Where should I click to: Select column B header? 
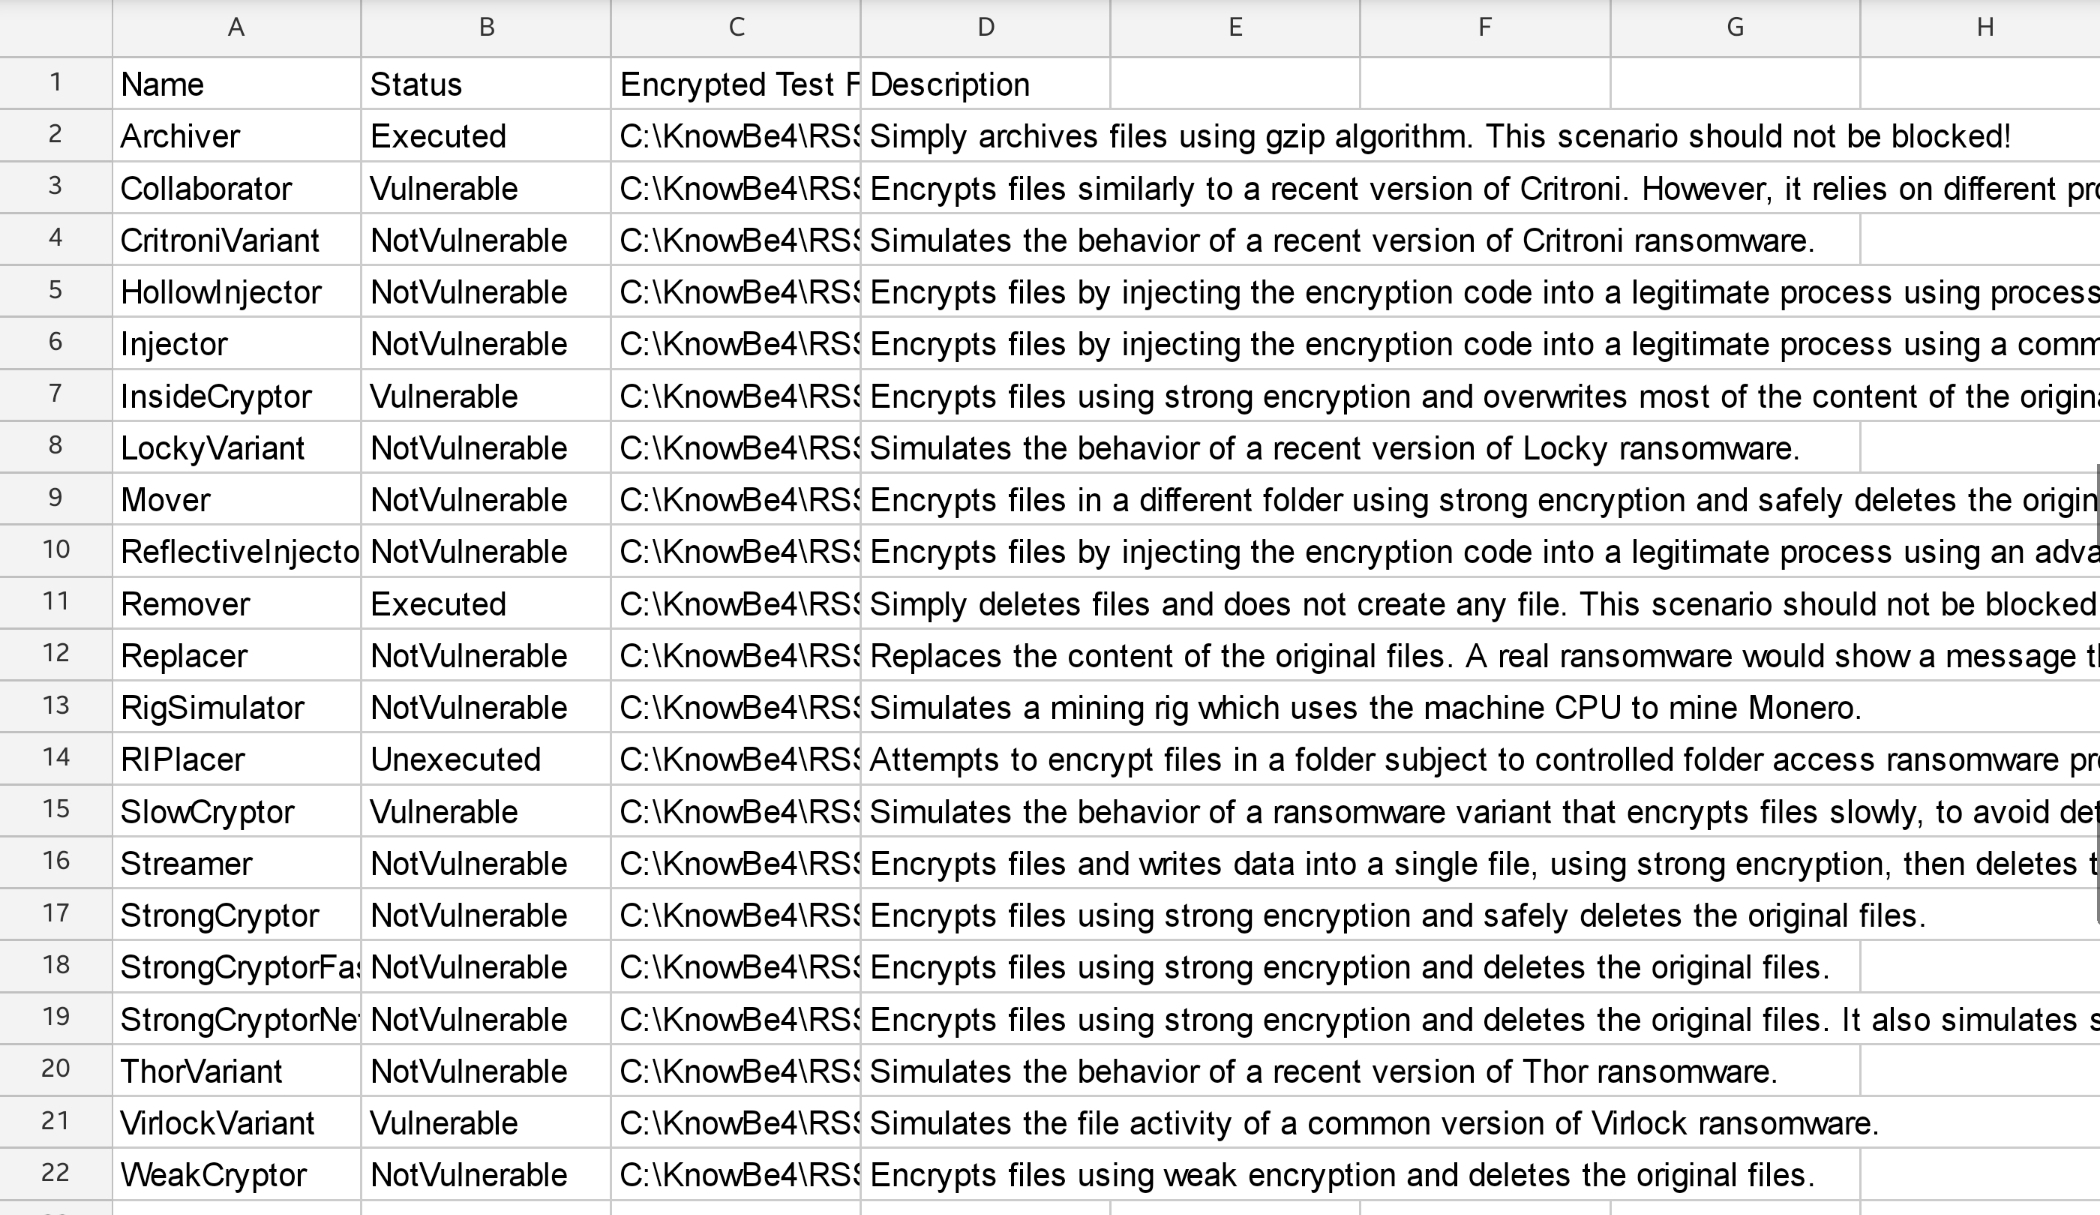click(486, 28)
